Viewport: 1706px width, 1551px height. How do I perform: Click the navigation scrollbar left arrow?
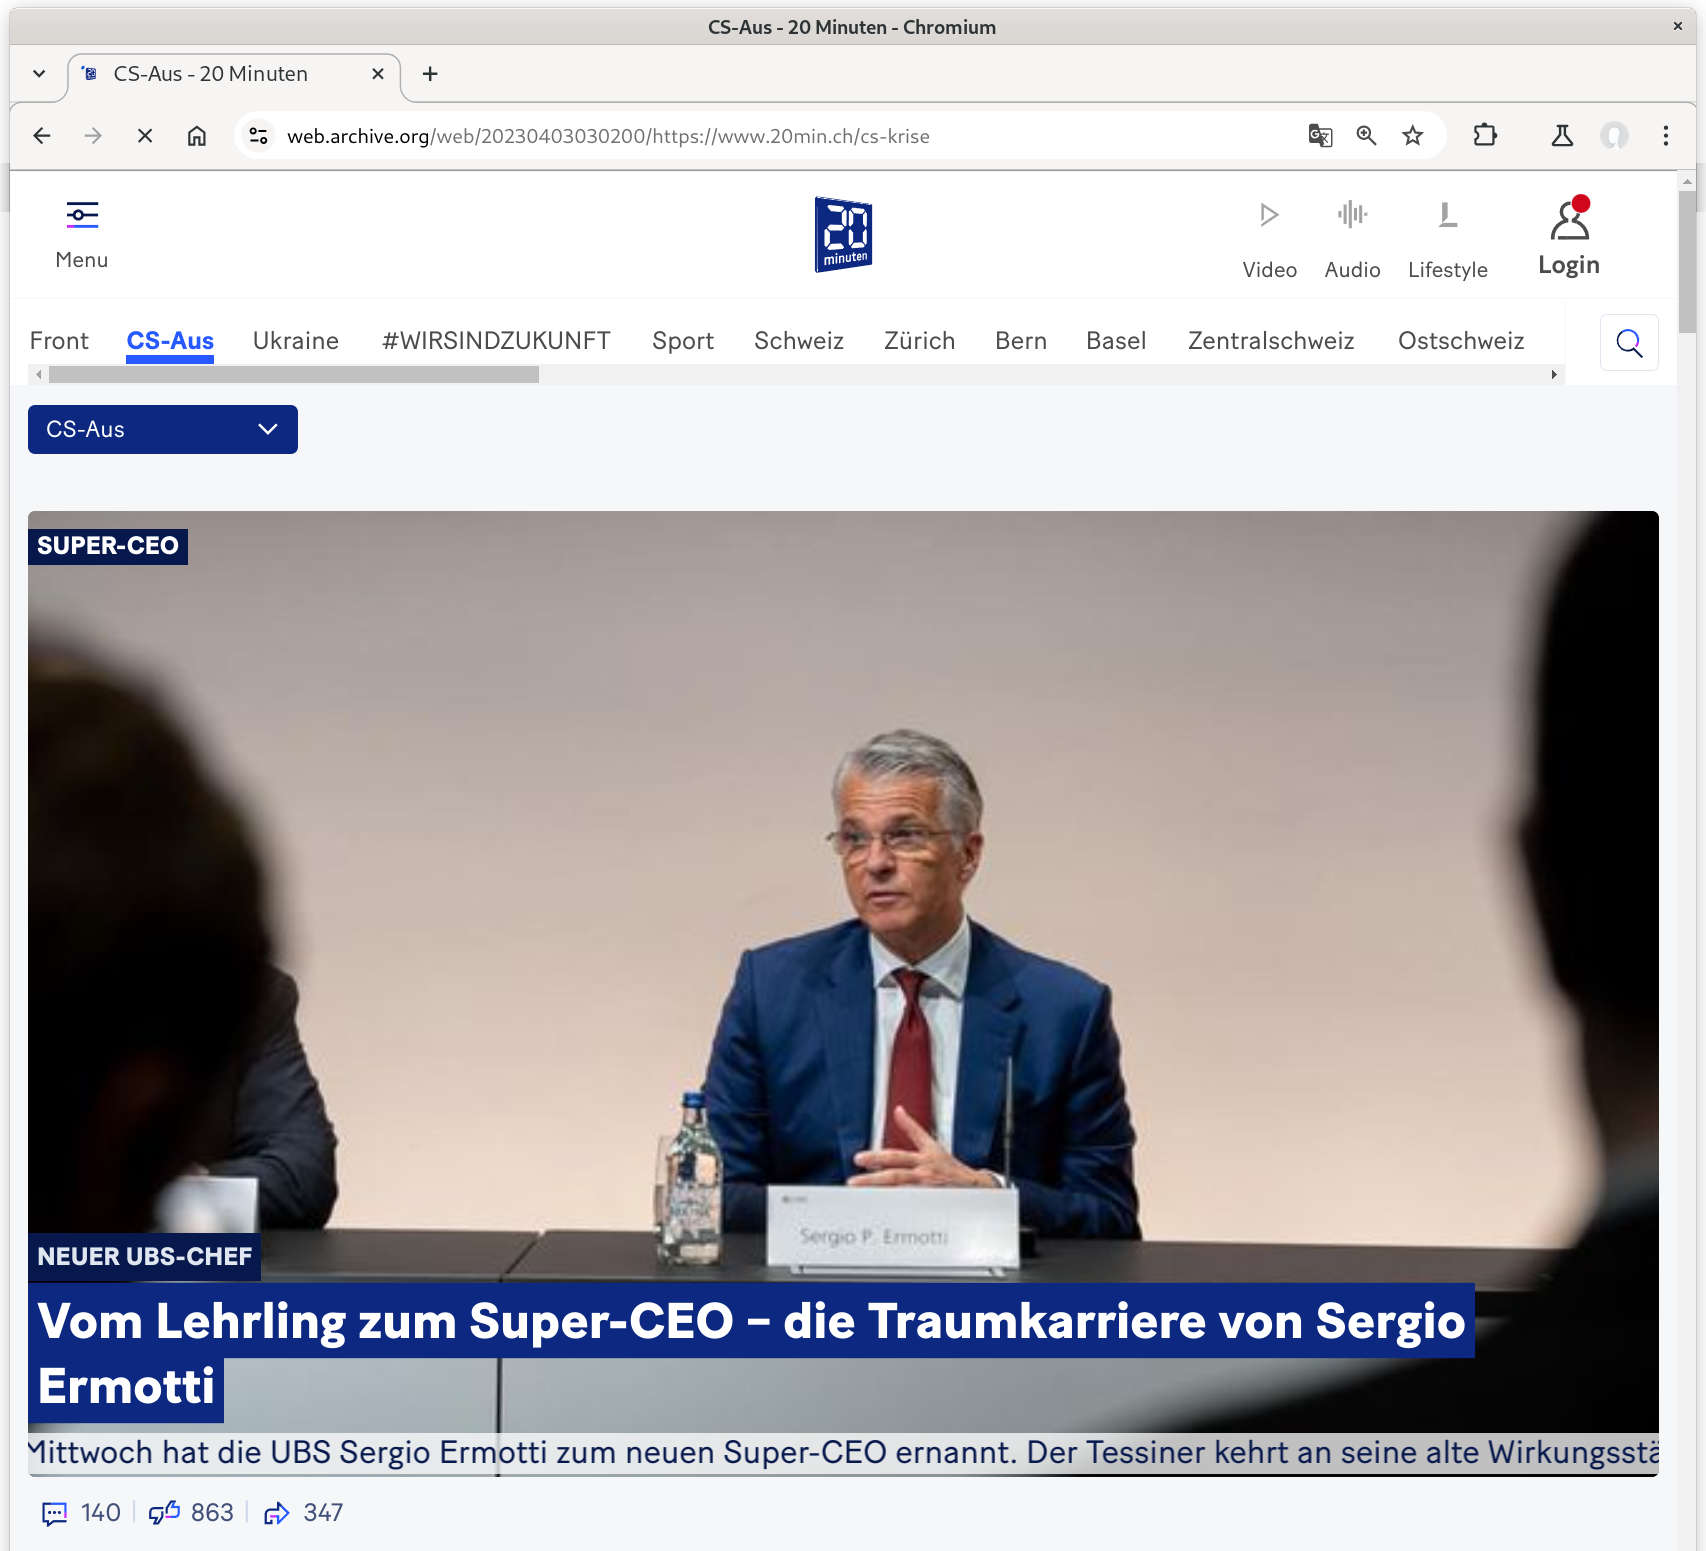(38, 375)
